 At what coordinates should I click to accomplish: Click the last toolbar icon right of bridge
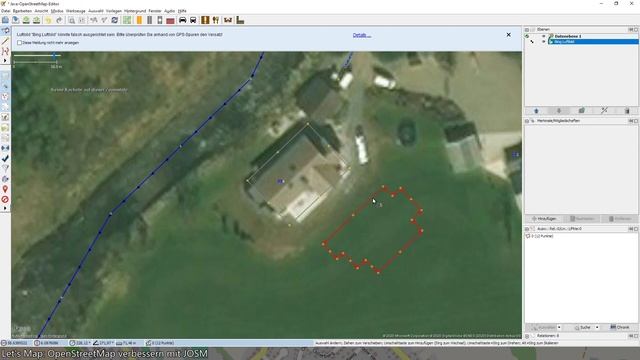pos(240,20)
